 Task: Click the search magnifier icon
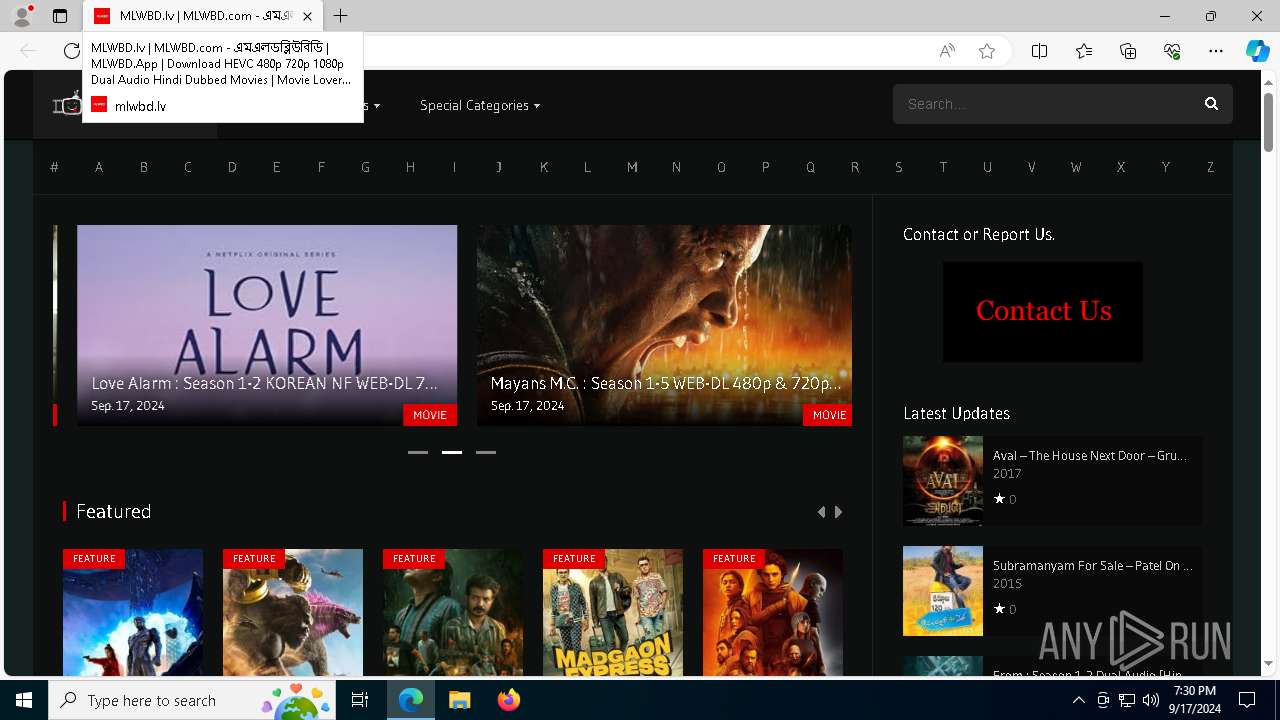pos(1211,104)
